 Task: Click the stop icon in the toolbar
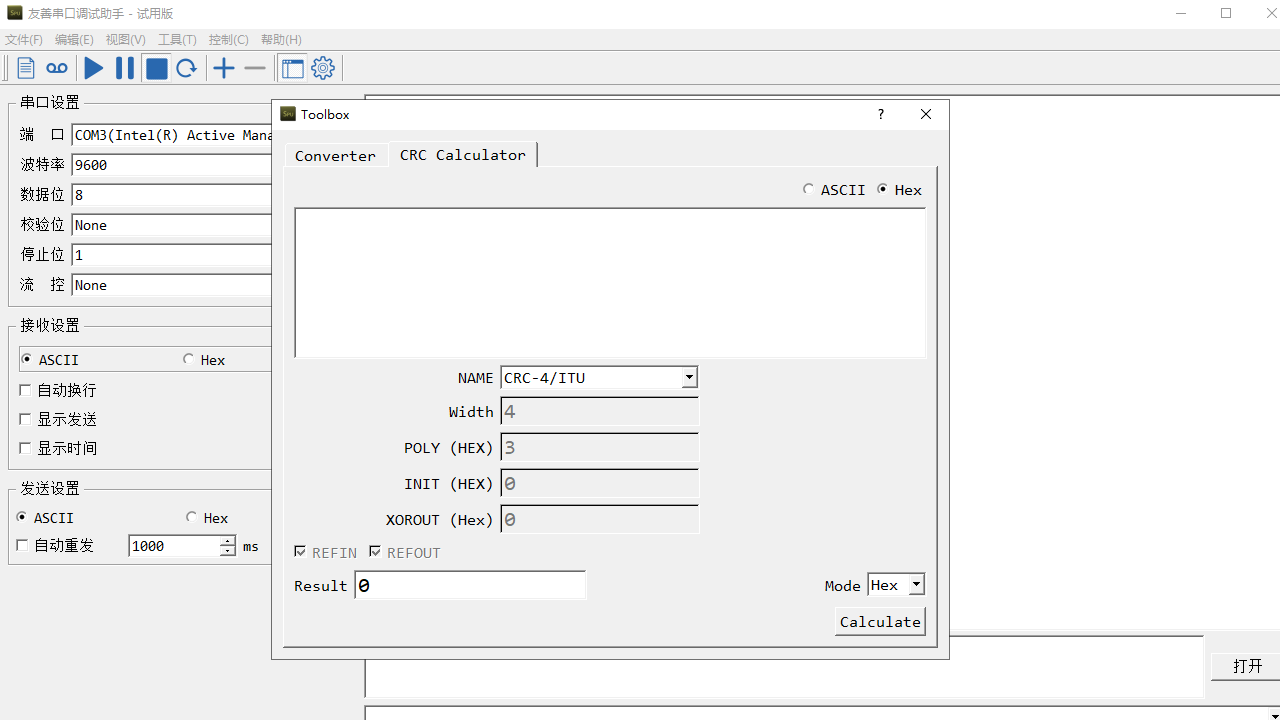point(156,67)
